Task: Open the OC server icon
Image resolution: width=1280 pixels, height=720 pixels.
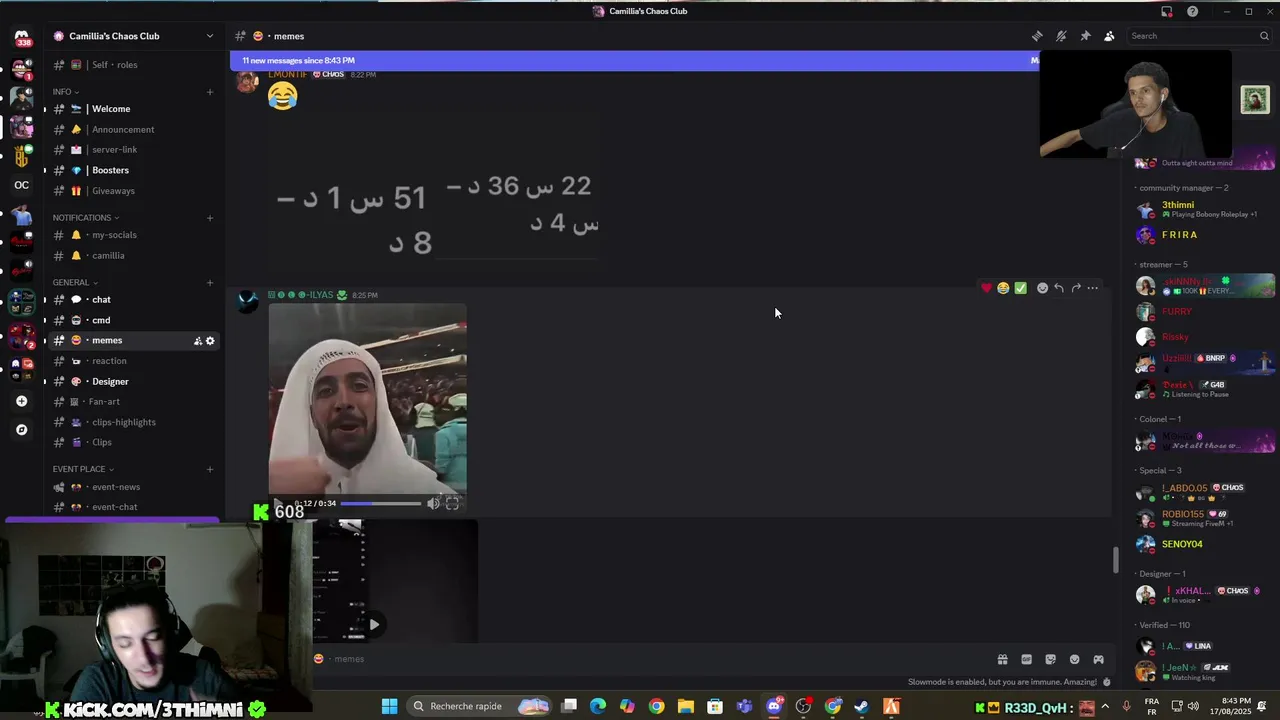Action: coord(21,185)
